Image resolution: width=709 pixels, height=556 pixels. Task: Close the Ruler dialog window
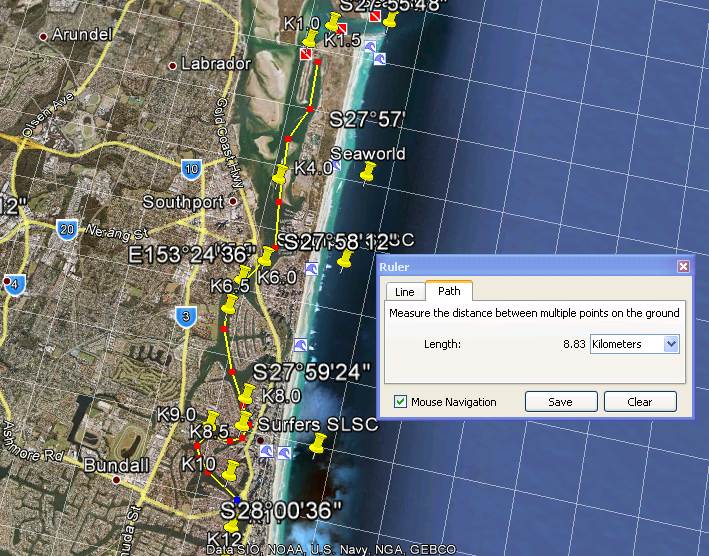click(x=683, y=267)
